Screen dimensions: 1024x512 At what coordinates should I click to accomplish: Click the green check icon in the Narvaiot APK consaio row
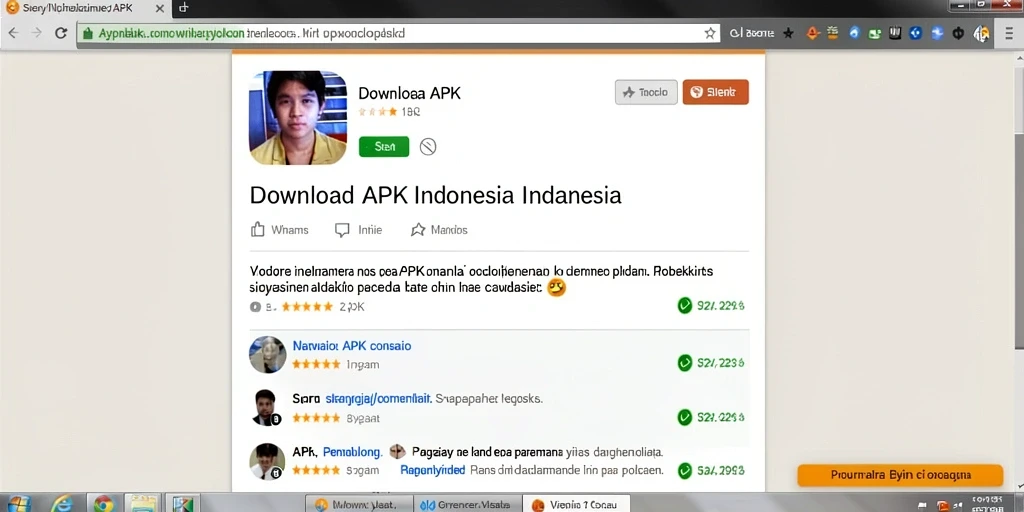(684, 363)
